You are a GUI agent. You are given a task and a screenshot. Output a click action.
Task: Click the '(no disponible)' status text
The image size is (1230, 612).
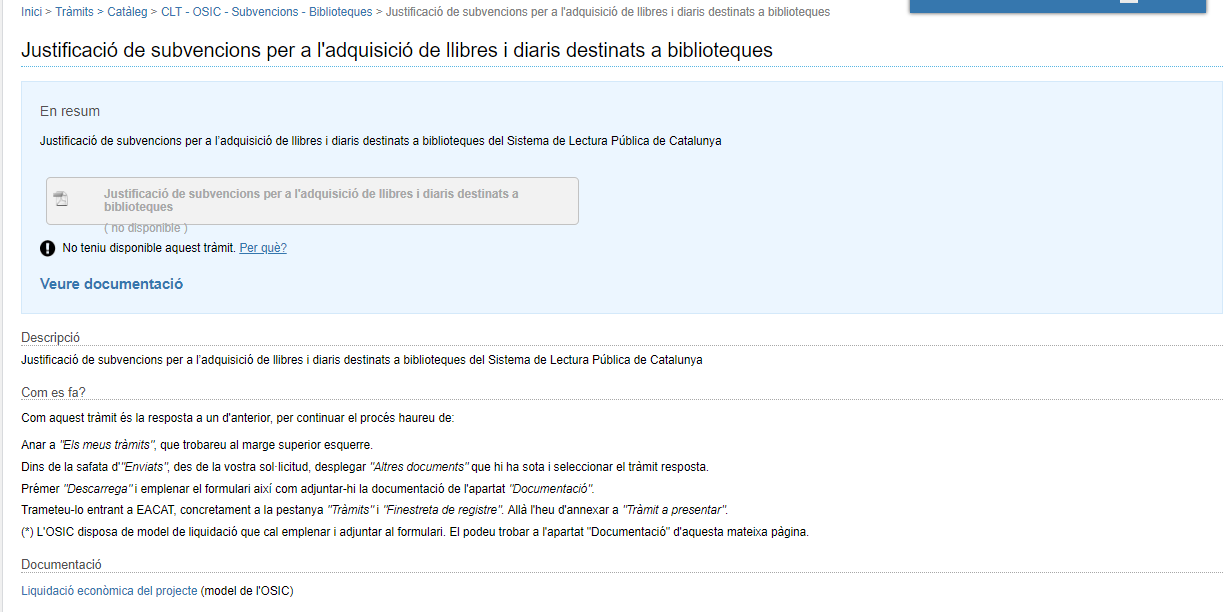[146, 228]
